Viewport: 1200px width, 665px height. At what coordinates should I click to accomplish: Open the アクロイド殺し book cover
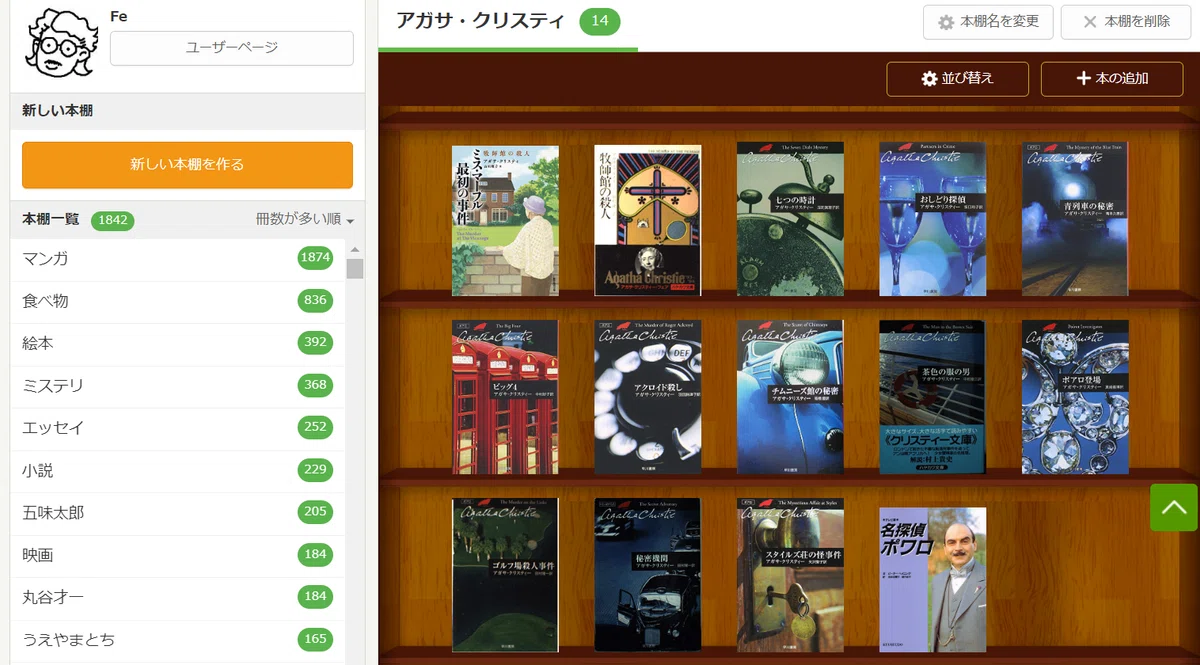[648, 397]
